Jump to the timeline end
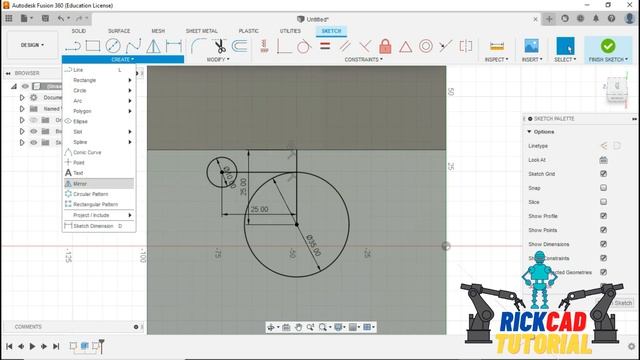The image size is (640, 360). [56, 347]
